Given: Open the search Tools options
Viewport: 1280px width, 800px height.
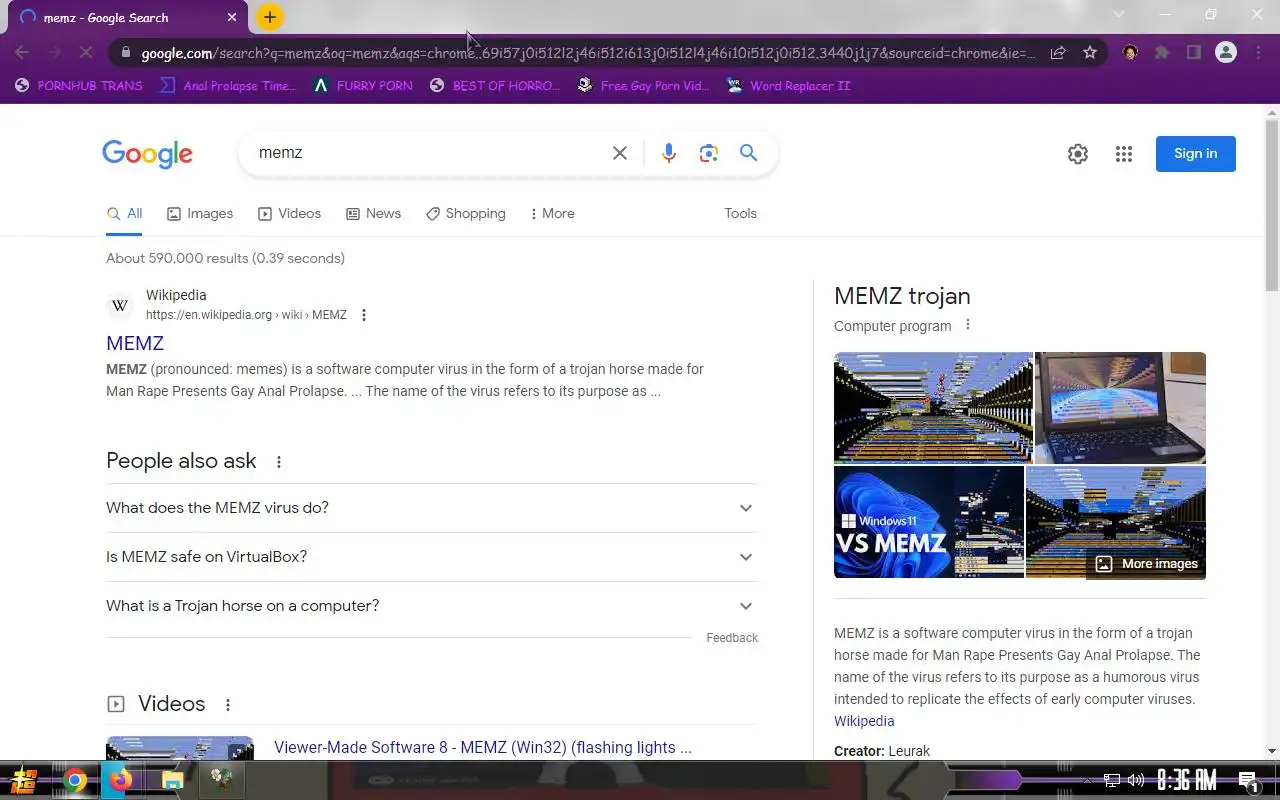Looking at the screenshot, I should click(740, 213).
